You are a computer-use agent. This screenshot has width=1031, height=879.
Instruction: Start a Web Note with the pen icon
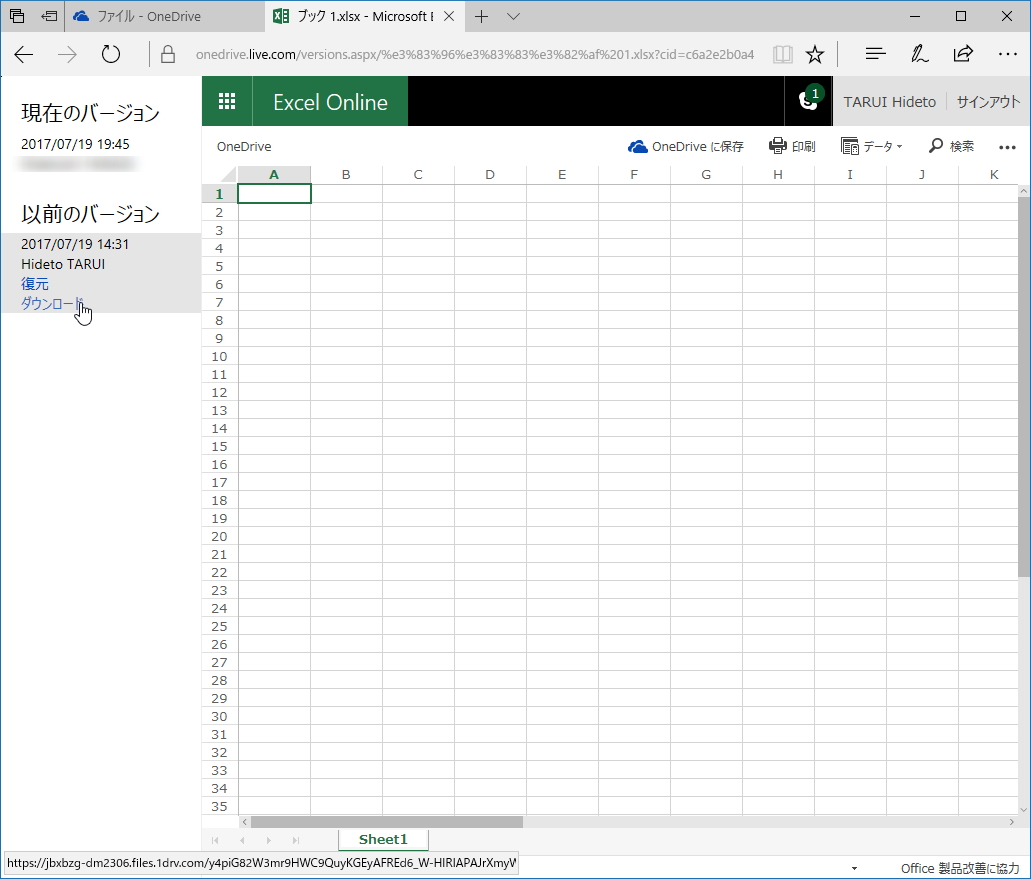coord(919,55)
